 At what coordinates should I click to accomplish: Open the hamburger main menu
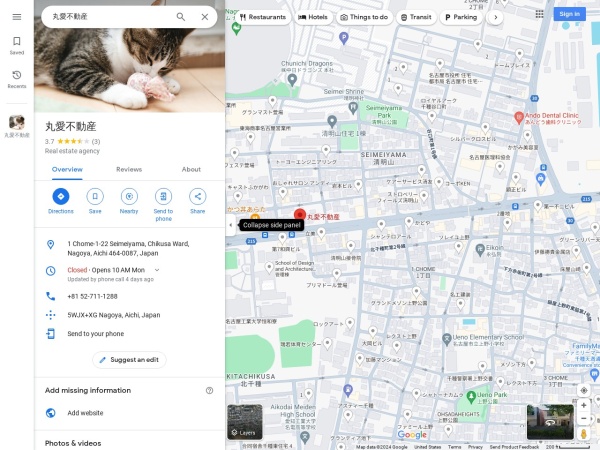17,17
